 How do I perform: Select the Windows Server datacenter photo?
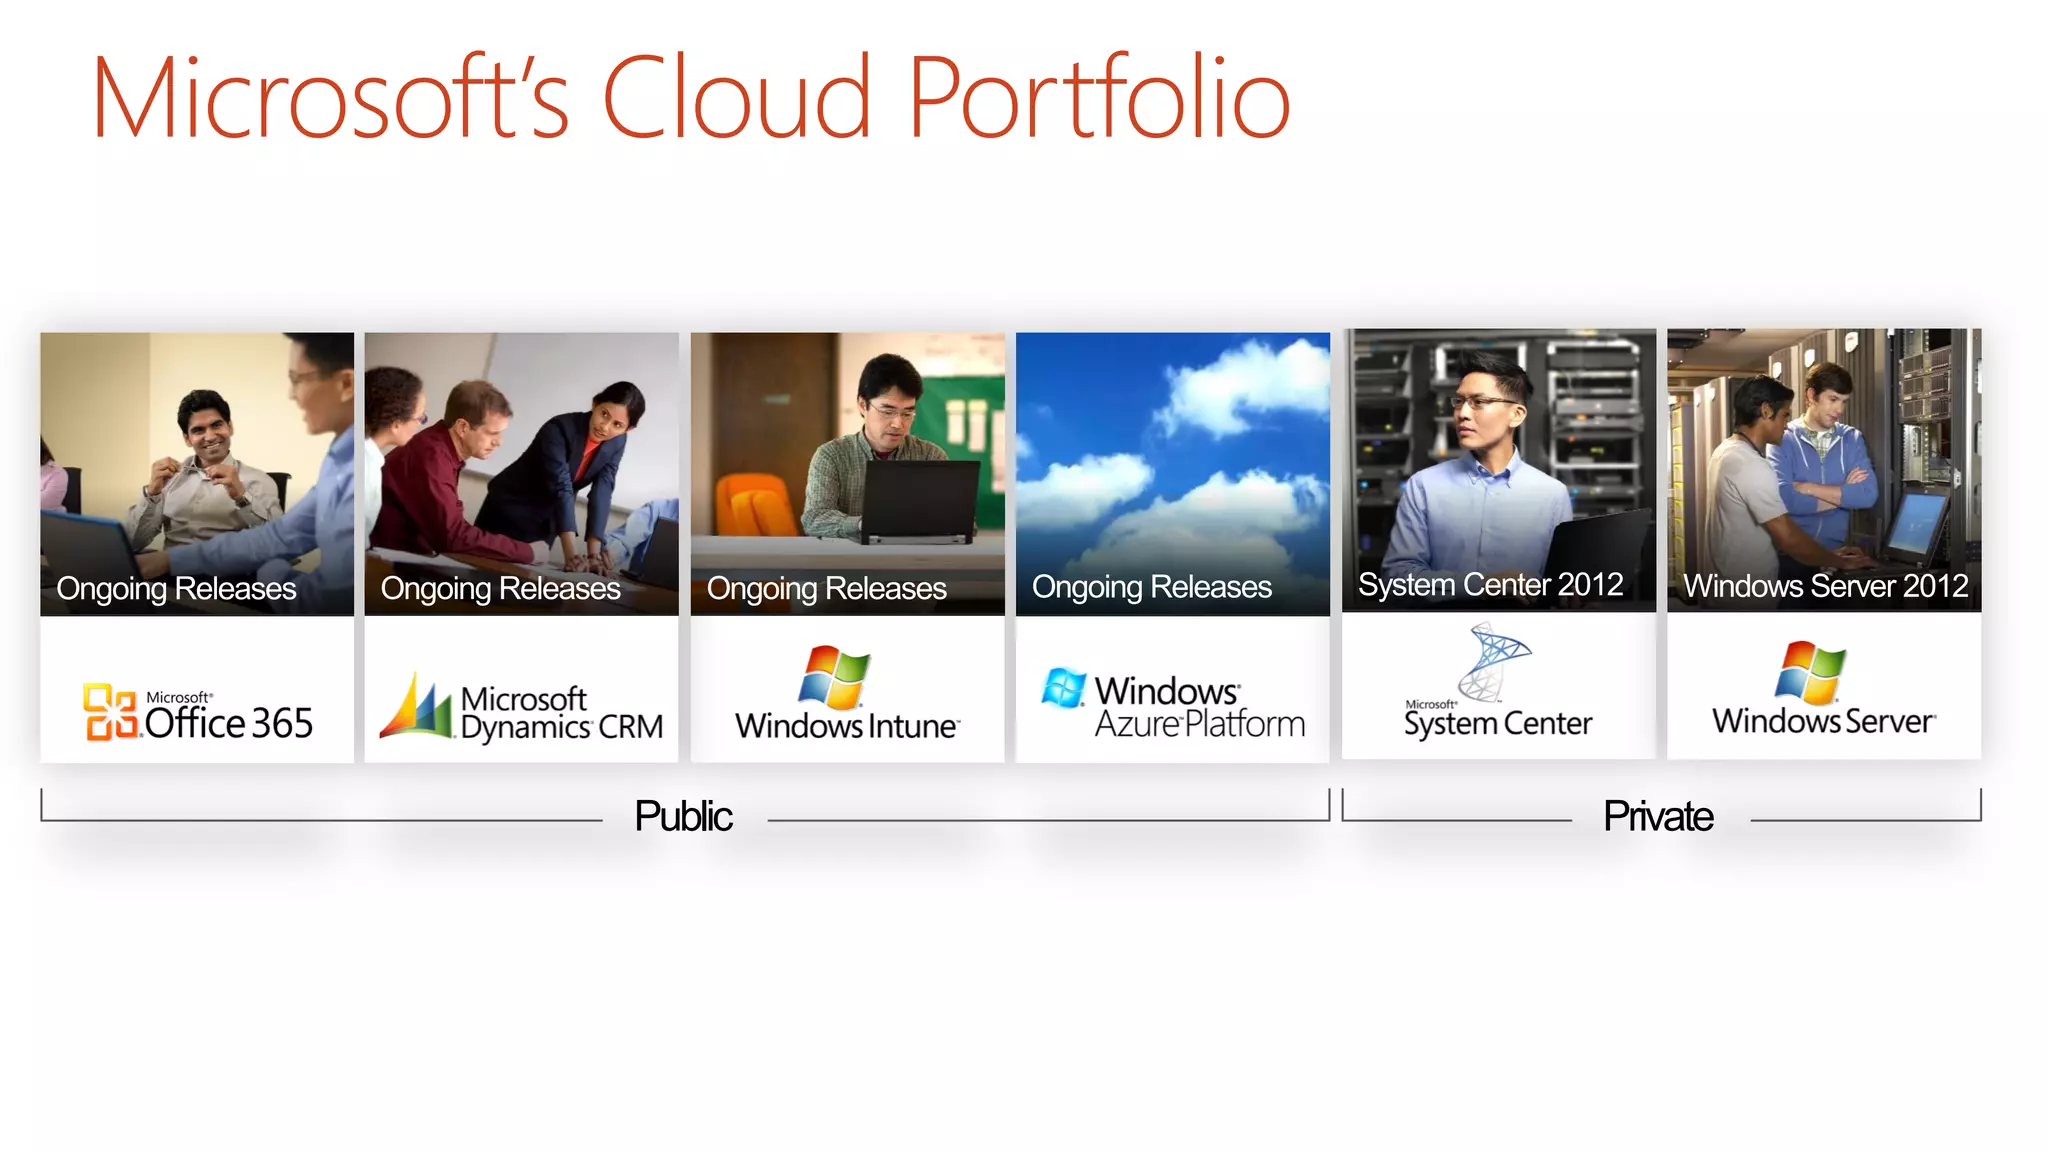click(1824, 470)
